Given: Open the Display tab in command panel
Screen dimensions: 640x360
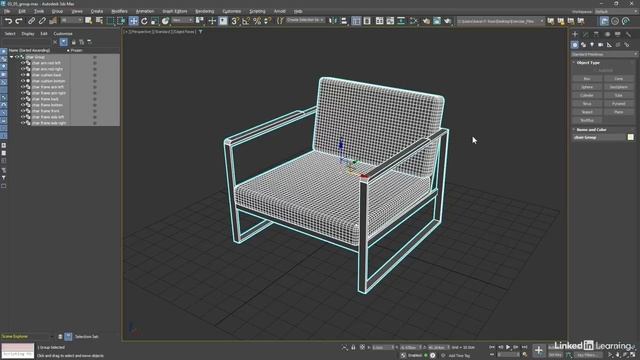Looking at the screenshot, I should coord(618,34).
